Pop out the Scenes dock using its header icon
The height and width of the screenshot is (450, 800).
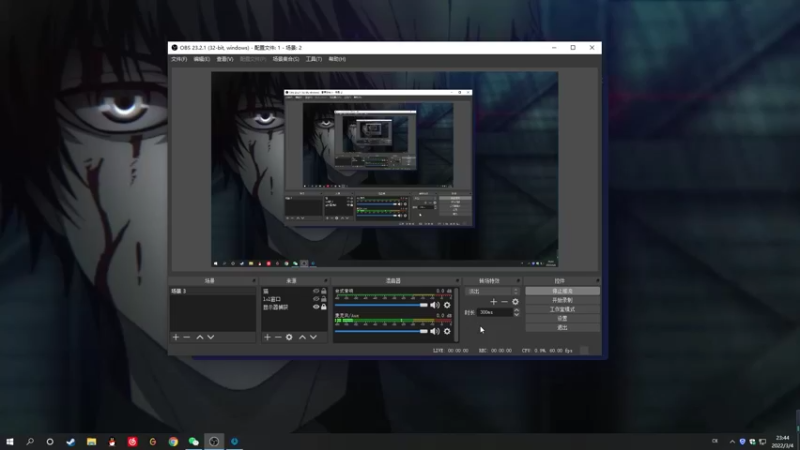(254, 281)
